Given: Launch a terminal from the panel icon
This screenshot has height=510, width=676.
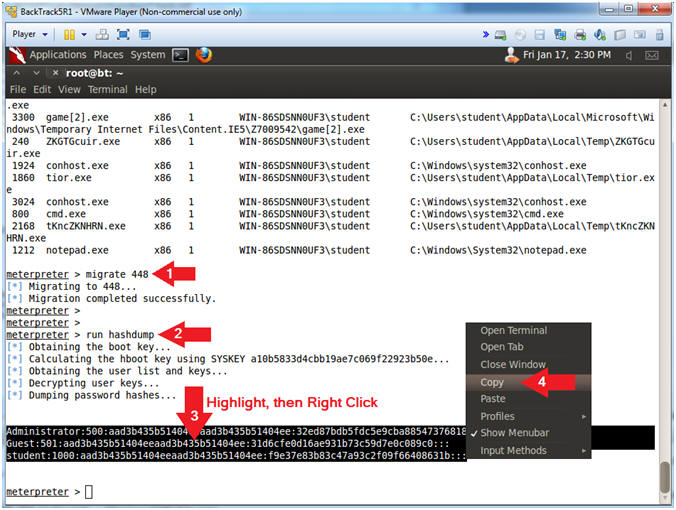Looking at the screenshot, I should point(180,55).
